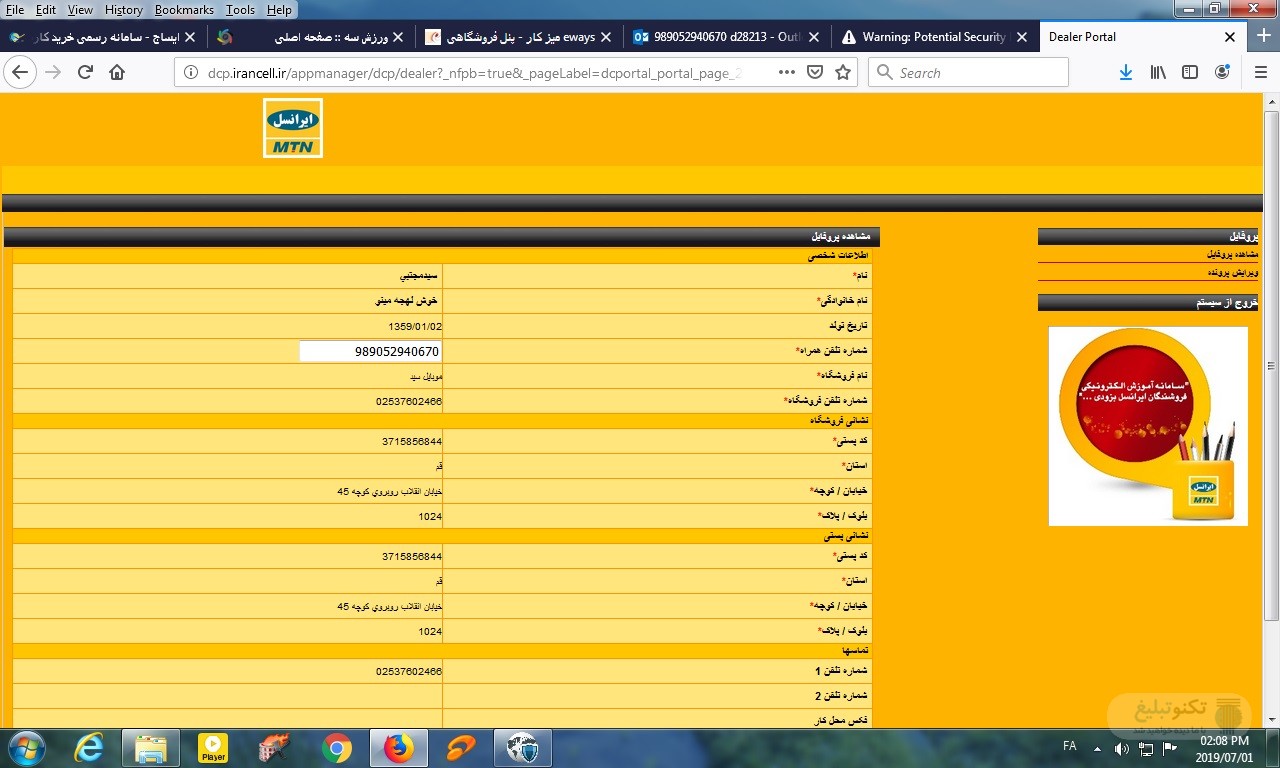Toggle the sidebar view icon

tap(1190, 72)
